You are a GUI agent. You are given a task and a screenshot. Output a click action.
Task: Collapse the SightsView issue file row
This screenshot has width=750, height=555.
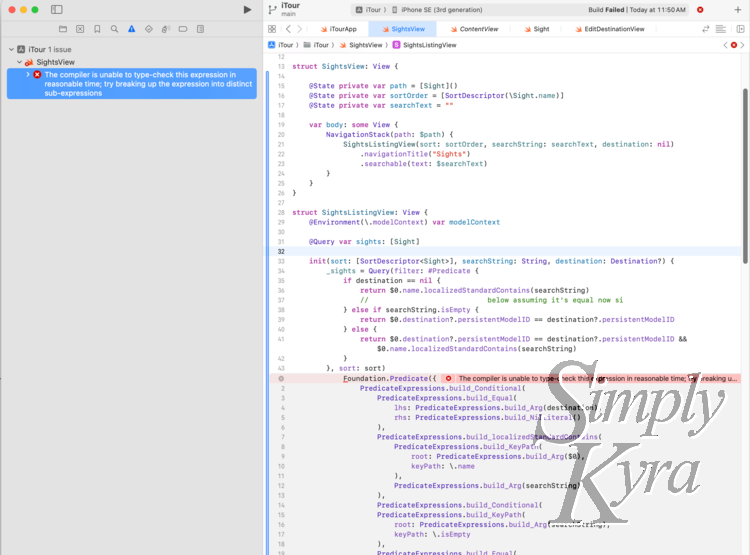tap(19, 62)
